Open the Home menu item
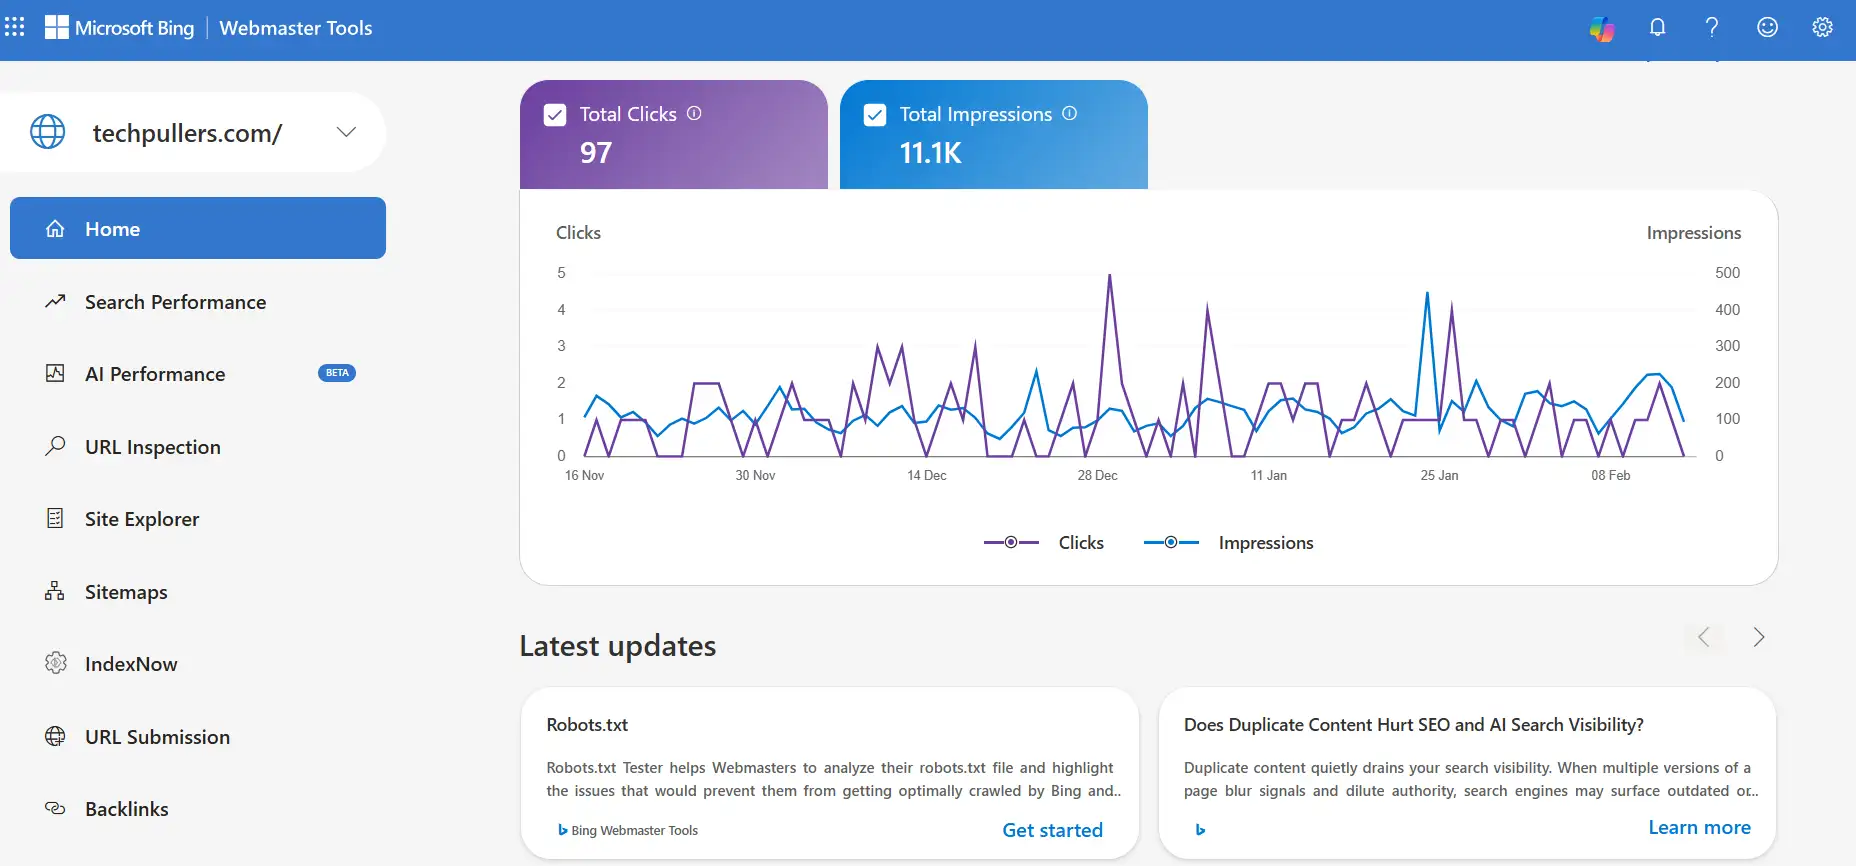This screenshot has height=866, width=1856. click(x=198, y=228)
